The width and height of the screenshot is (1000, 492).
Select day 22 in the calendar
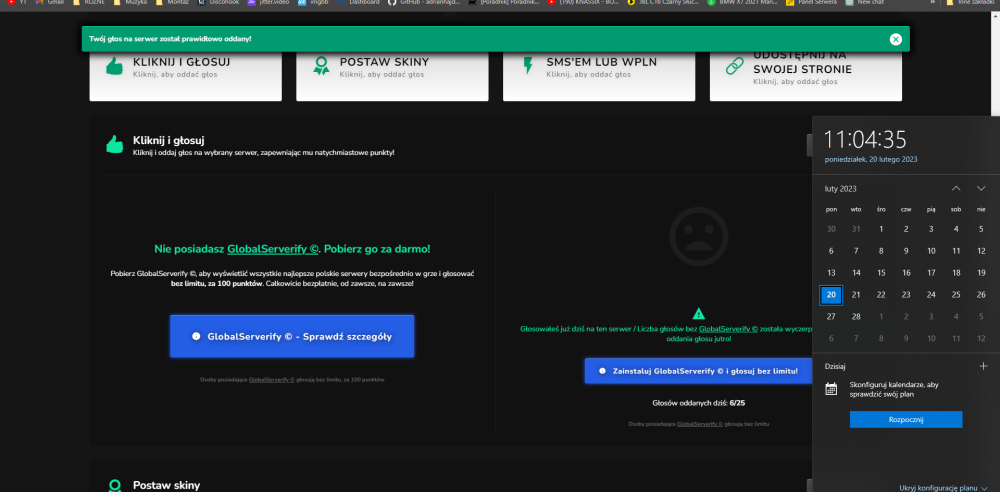(881, 295)
